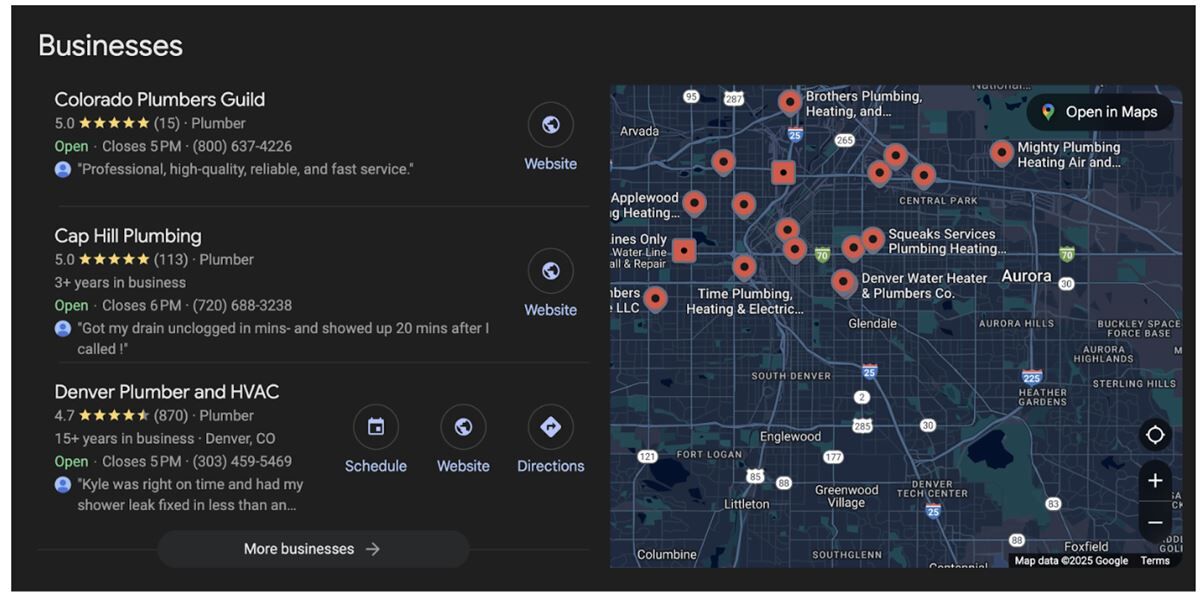The image size is (1200, 592).
Task: Click phone number (800) 637-4226
Action: click(242, 146)
